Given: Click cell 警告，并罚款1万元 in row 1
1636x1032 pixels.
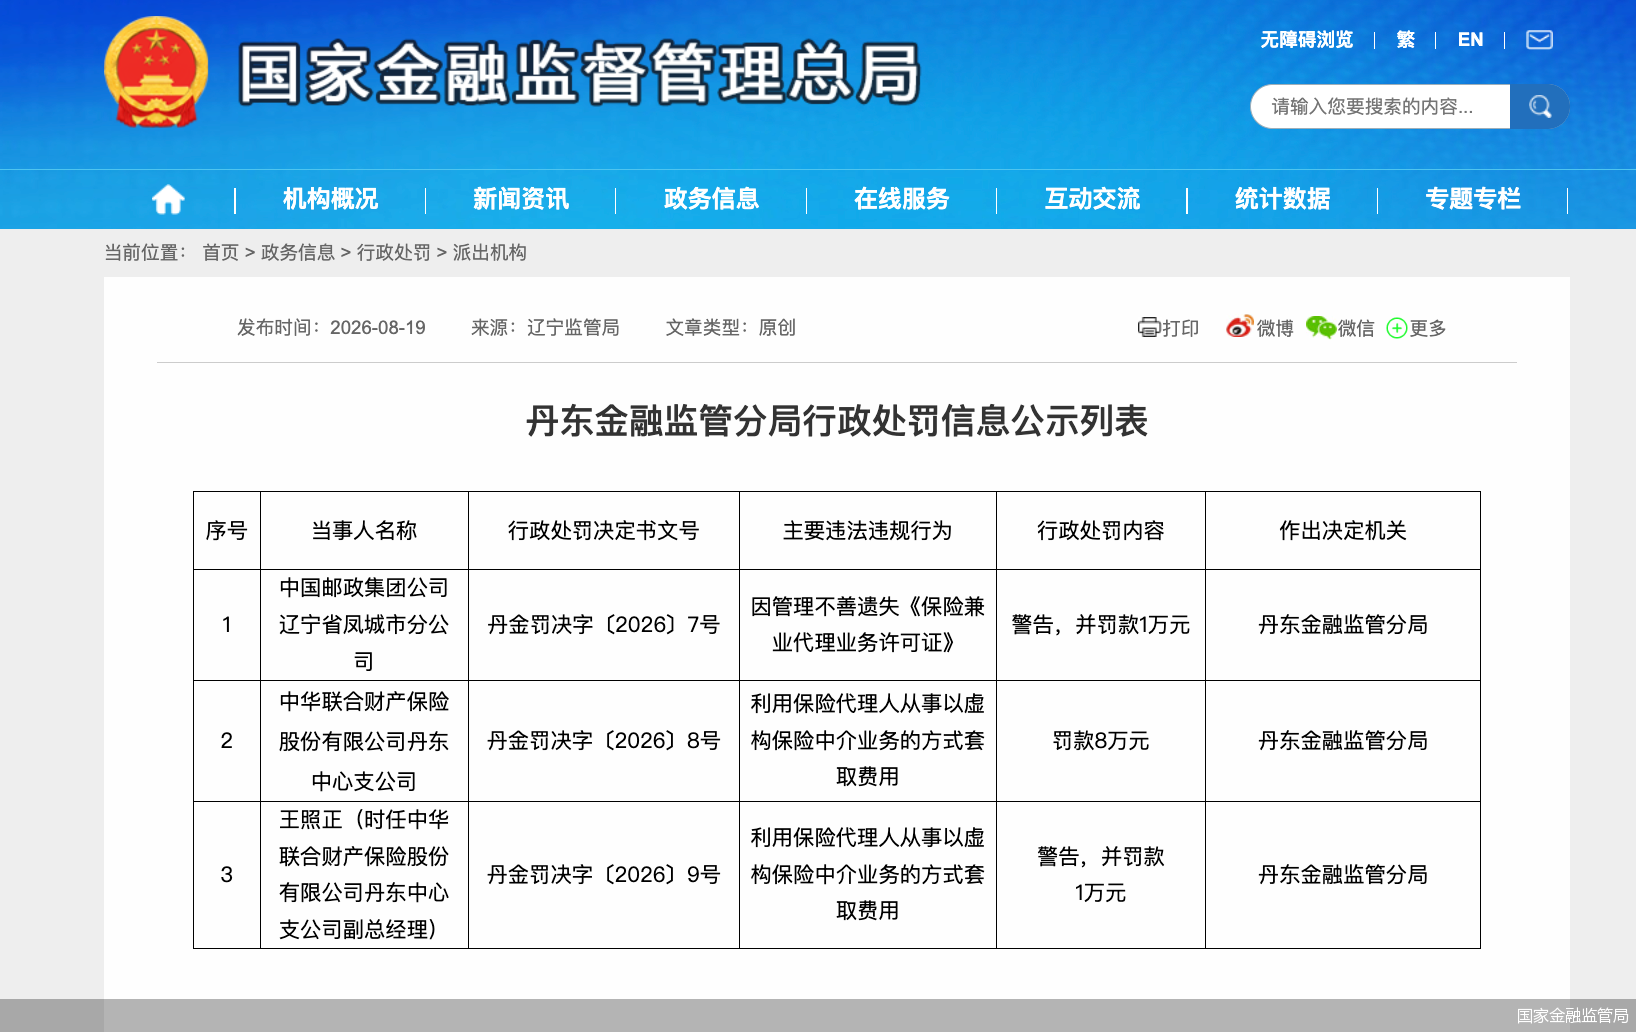Looking at the screenshot, I should click(x=1101, y=625).
